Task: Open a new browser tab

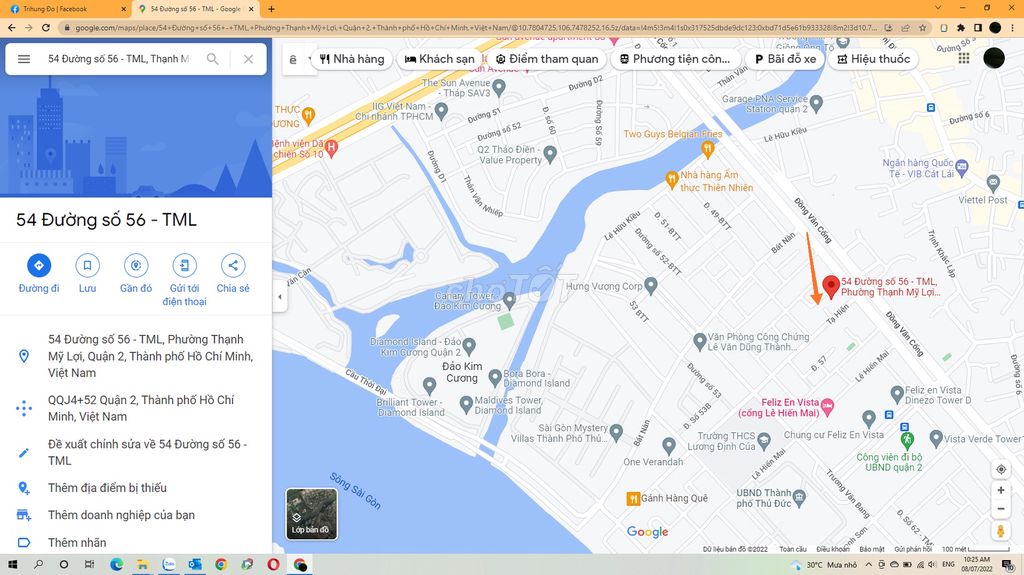Action: coord(271,9)
